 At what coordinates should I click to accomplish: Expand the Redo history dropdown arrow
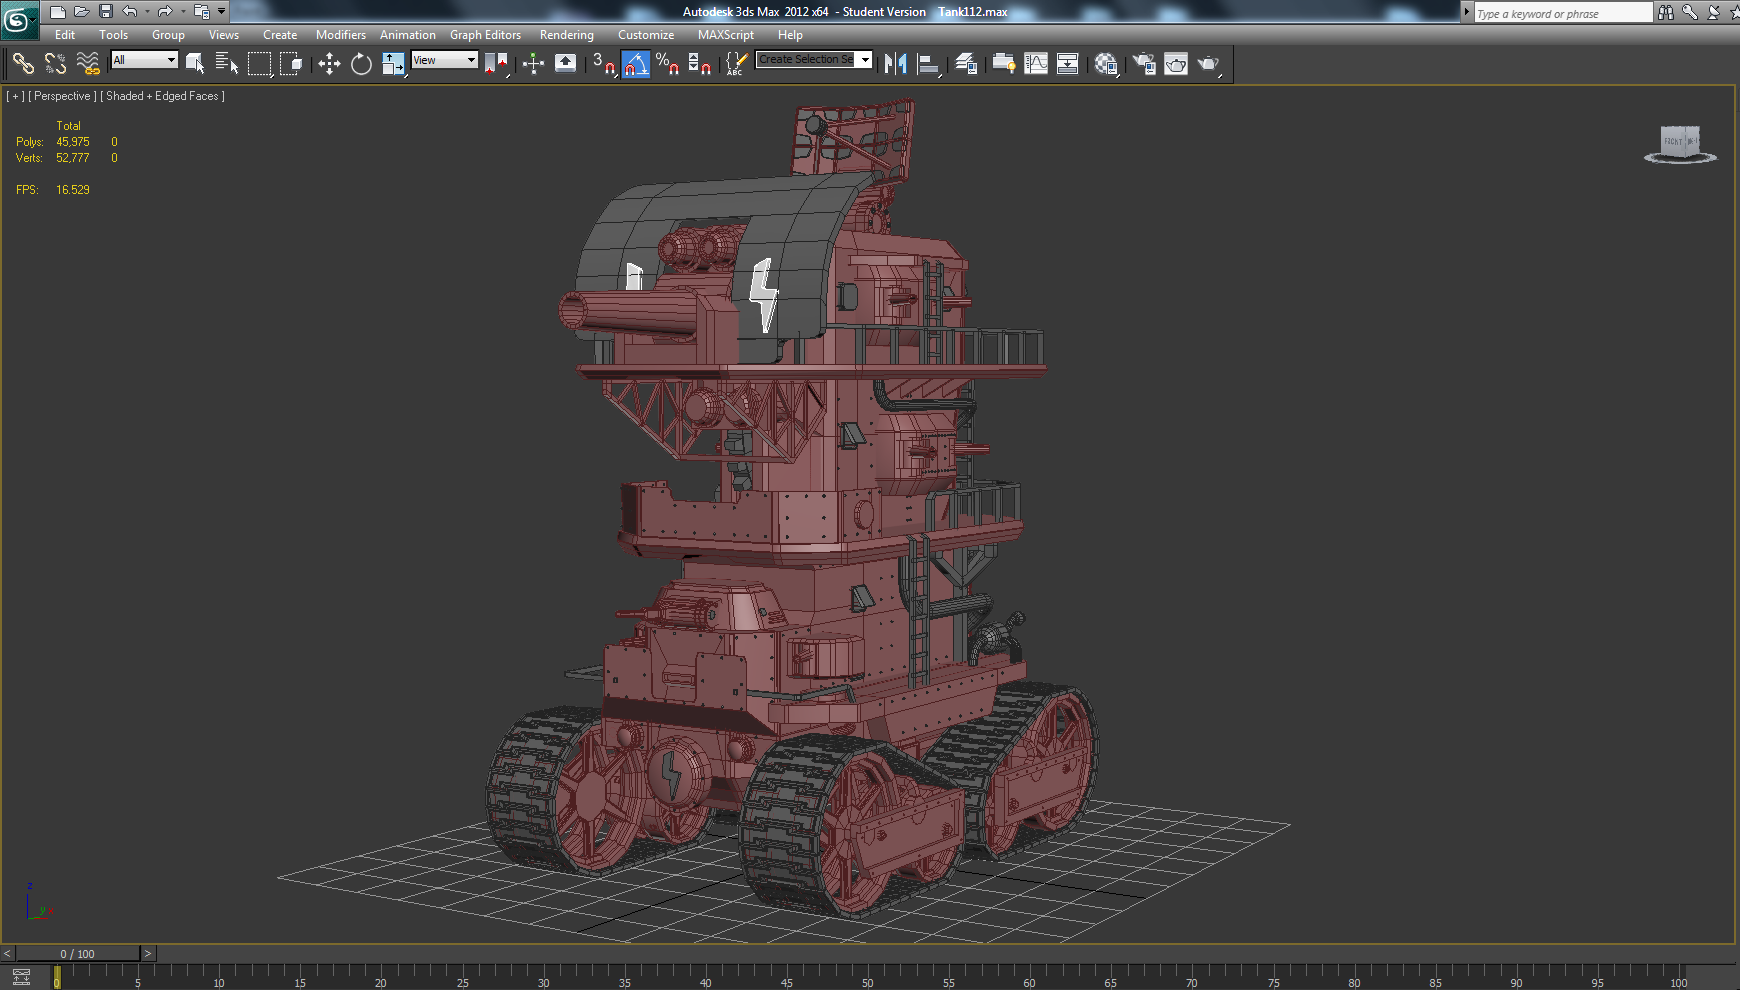tap(182, 12)
